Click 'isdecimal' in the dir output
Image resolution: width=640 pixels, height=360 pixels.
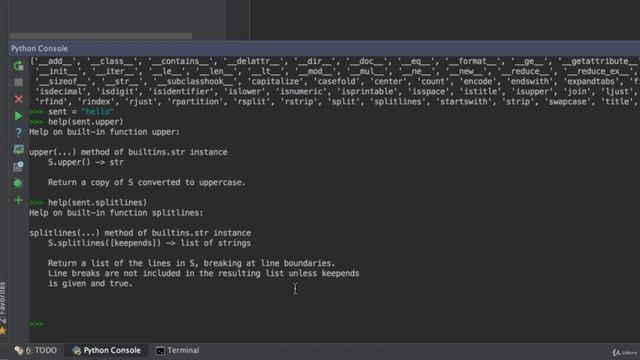(x=61, y=91)
